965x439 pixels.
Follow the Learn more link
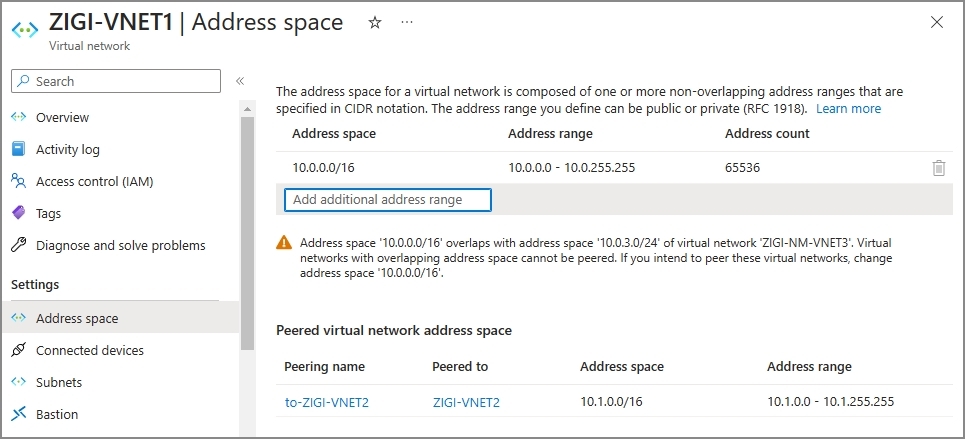pos(848,109)
